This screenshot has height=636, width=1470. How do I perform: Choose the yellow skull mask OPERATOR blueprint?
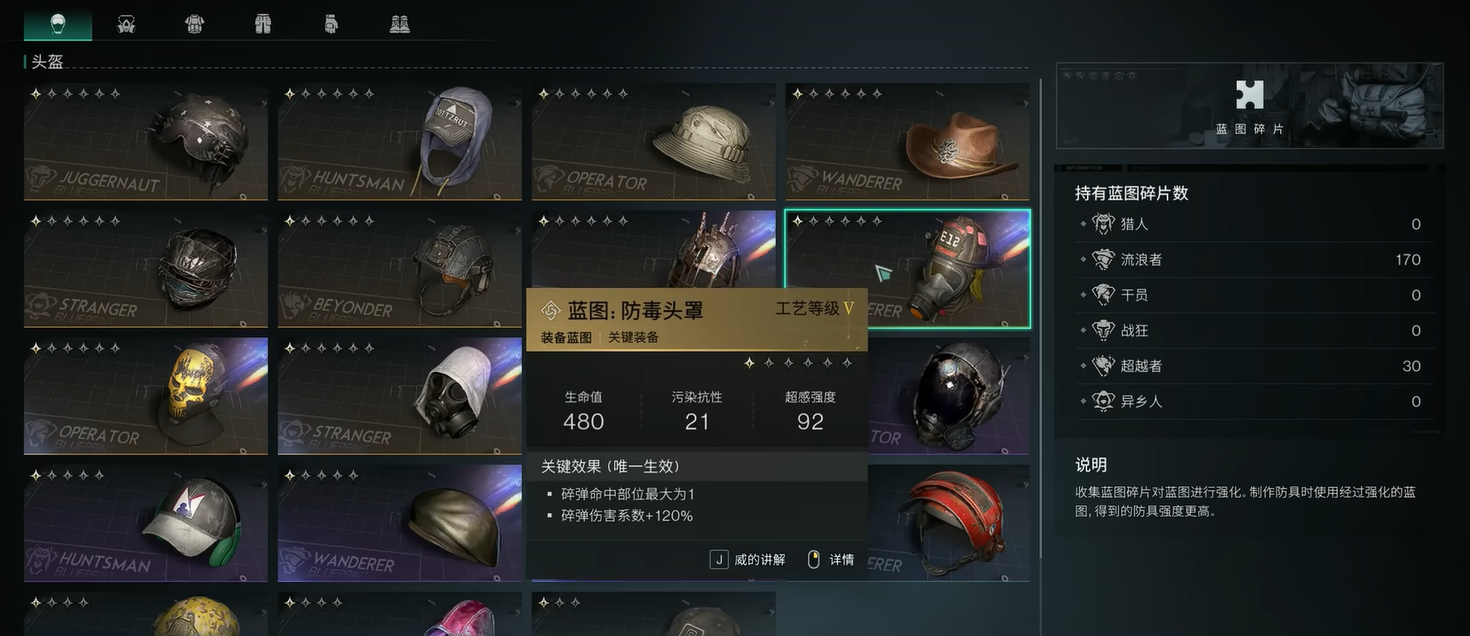(x=146, y=396)
